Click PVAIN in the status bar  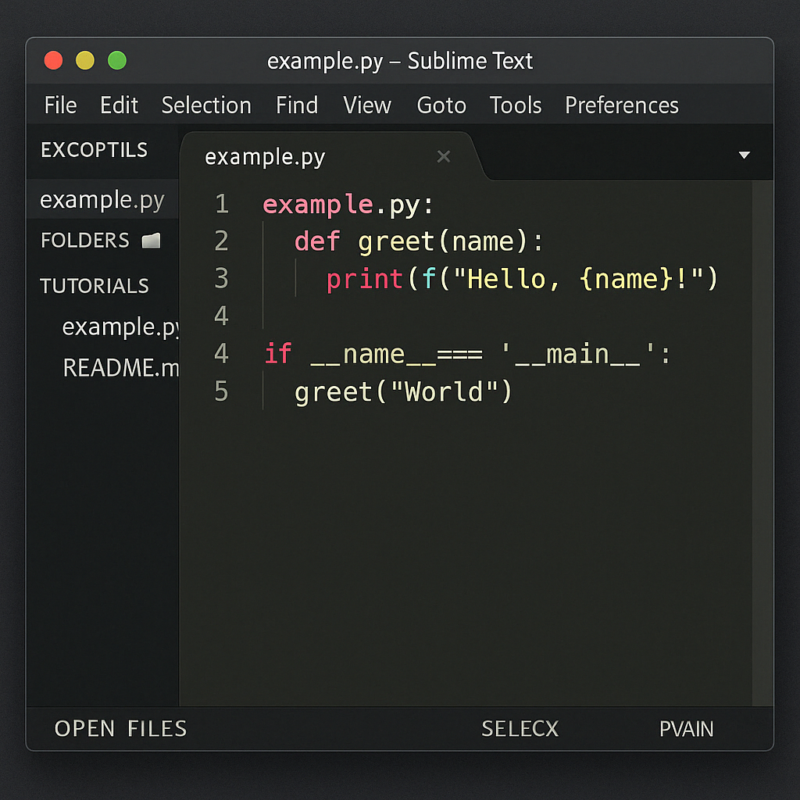pos(686,729)
